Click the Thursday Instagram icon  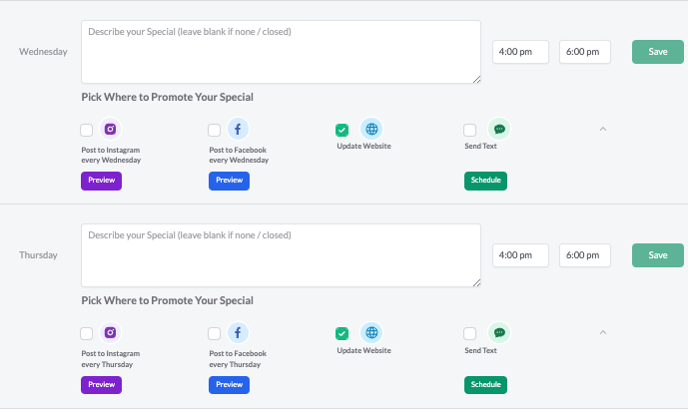pyautogui.click(x=110, y=333)
